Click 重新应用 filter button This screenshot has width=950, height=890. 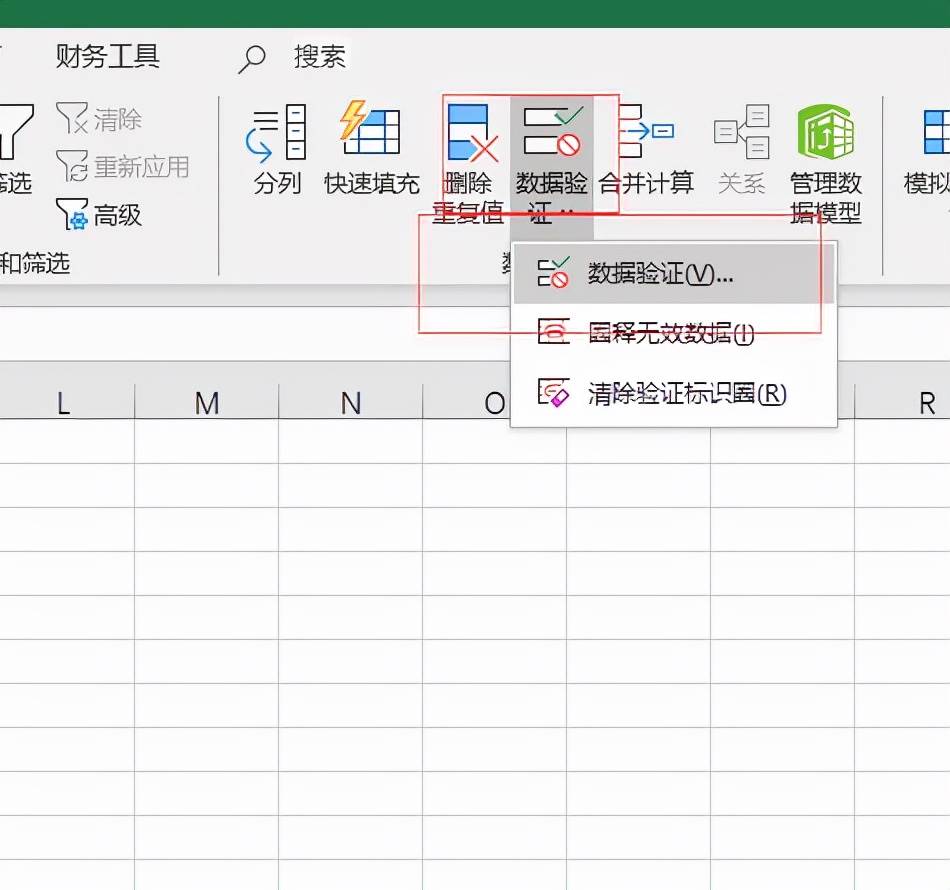[123, 166]
